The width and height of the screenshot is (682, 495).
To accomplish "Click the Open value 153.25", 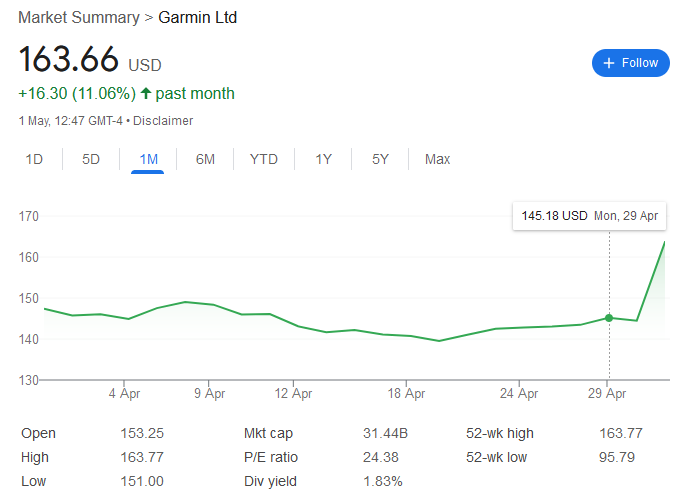I will point(142,433).
